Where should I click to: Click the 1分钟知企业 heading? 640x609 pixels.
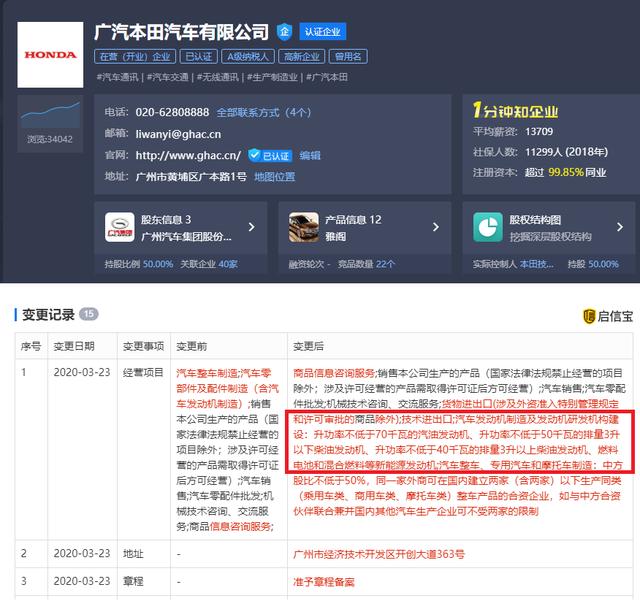pyautogui.click(x=515, y=111)
